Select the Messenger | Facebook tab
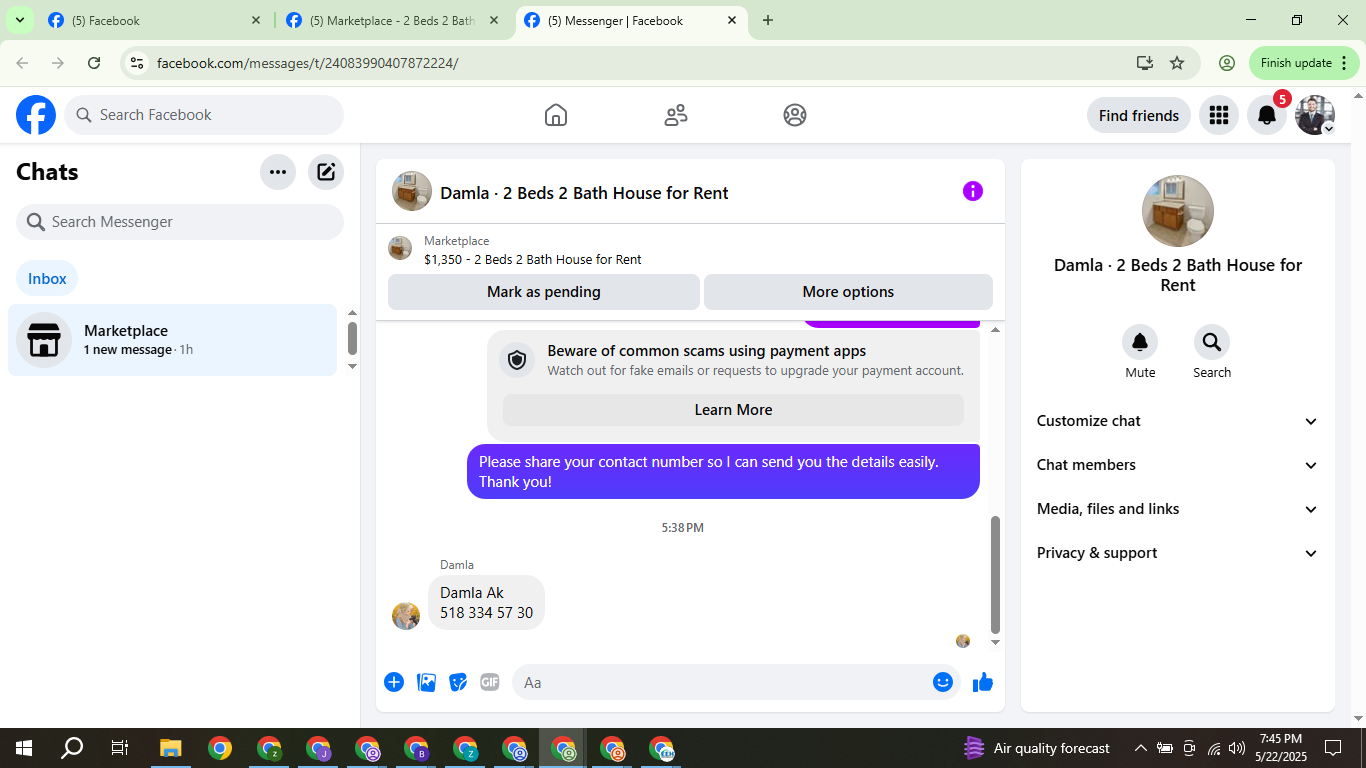 [631, 20]
